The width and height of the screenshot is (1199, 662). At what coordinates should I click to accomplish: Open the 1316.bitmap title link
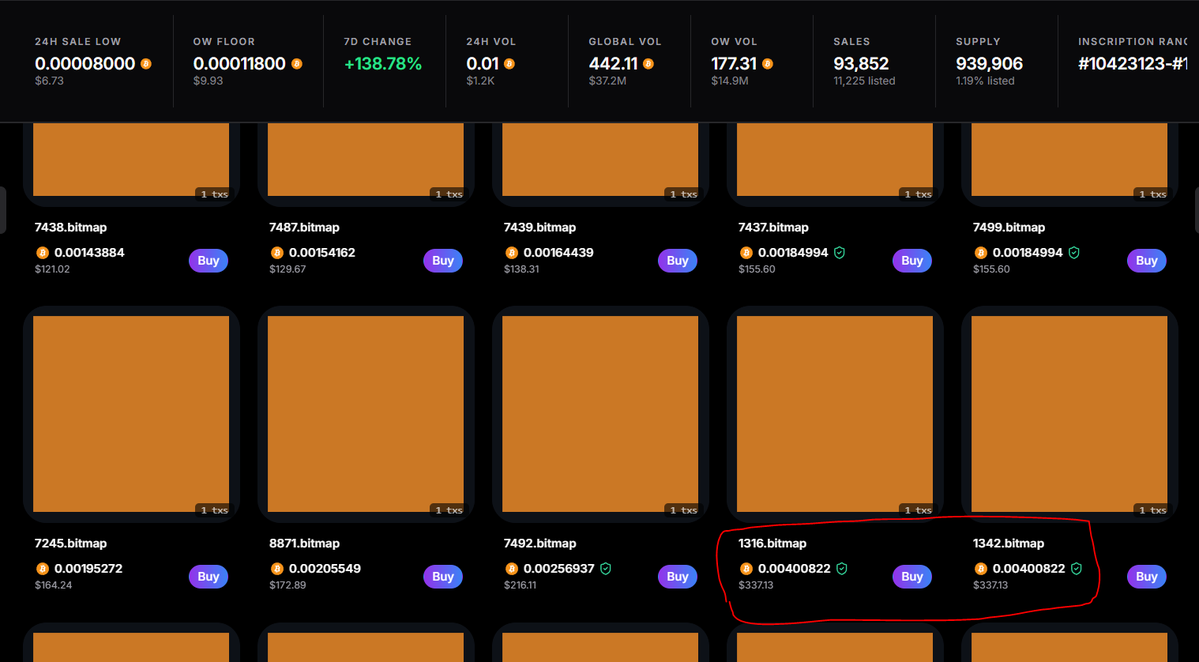coord(772,544)
